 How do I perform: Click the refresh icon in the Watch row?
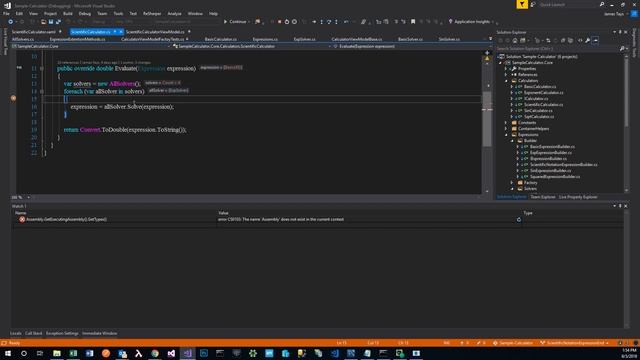519,220
